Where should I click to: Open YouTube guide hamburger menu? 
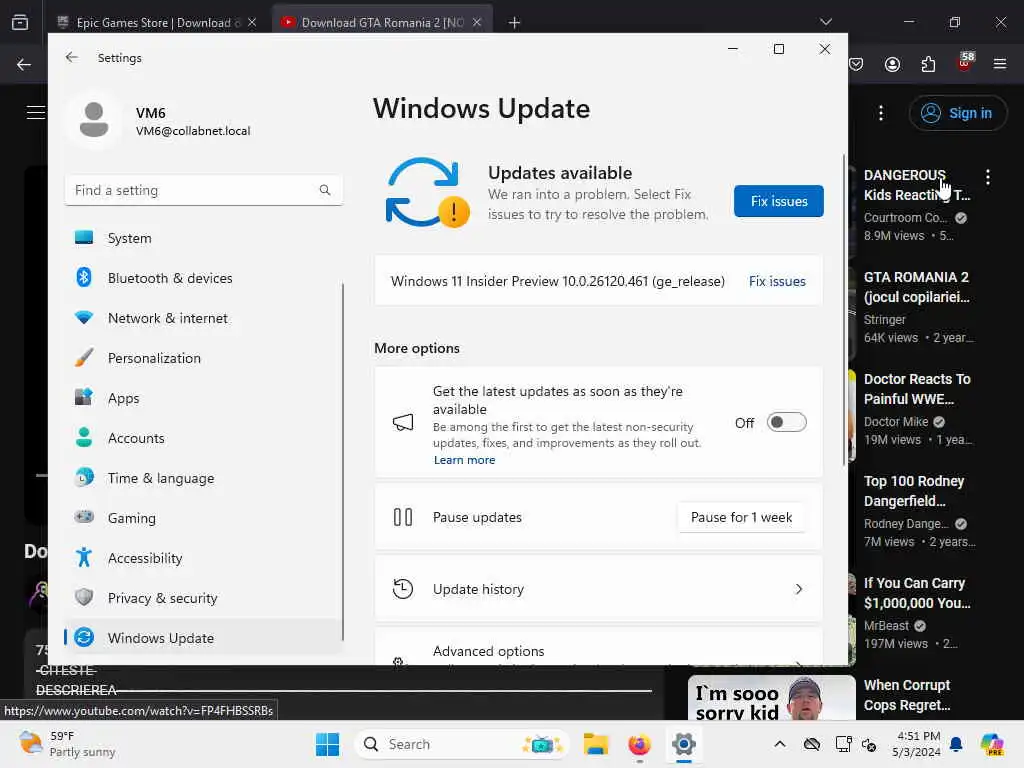[x=35, y=112]
